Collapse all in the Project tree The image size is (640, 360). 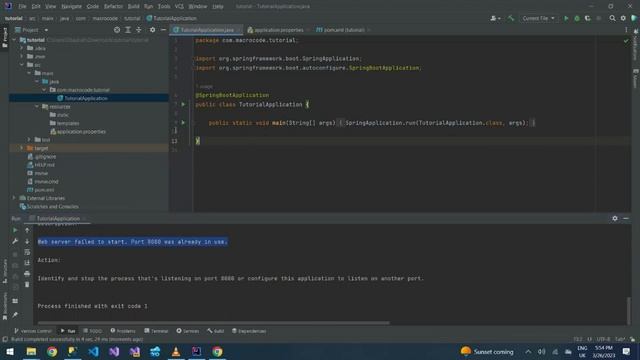pos(139,30)
